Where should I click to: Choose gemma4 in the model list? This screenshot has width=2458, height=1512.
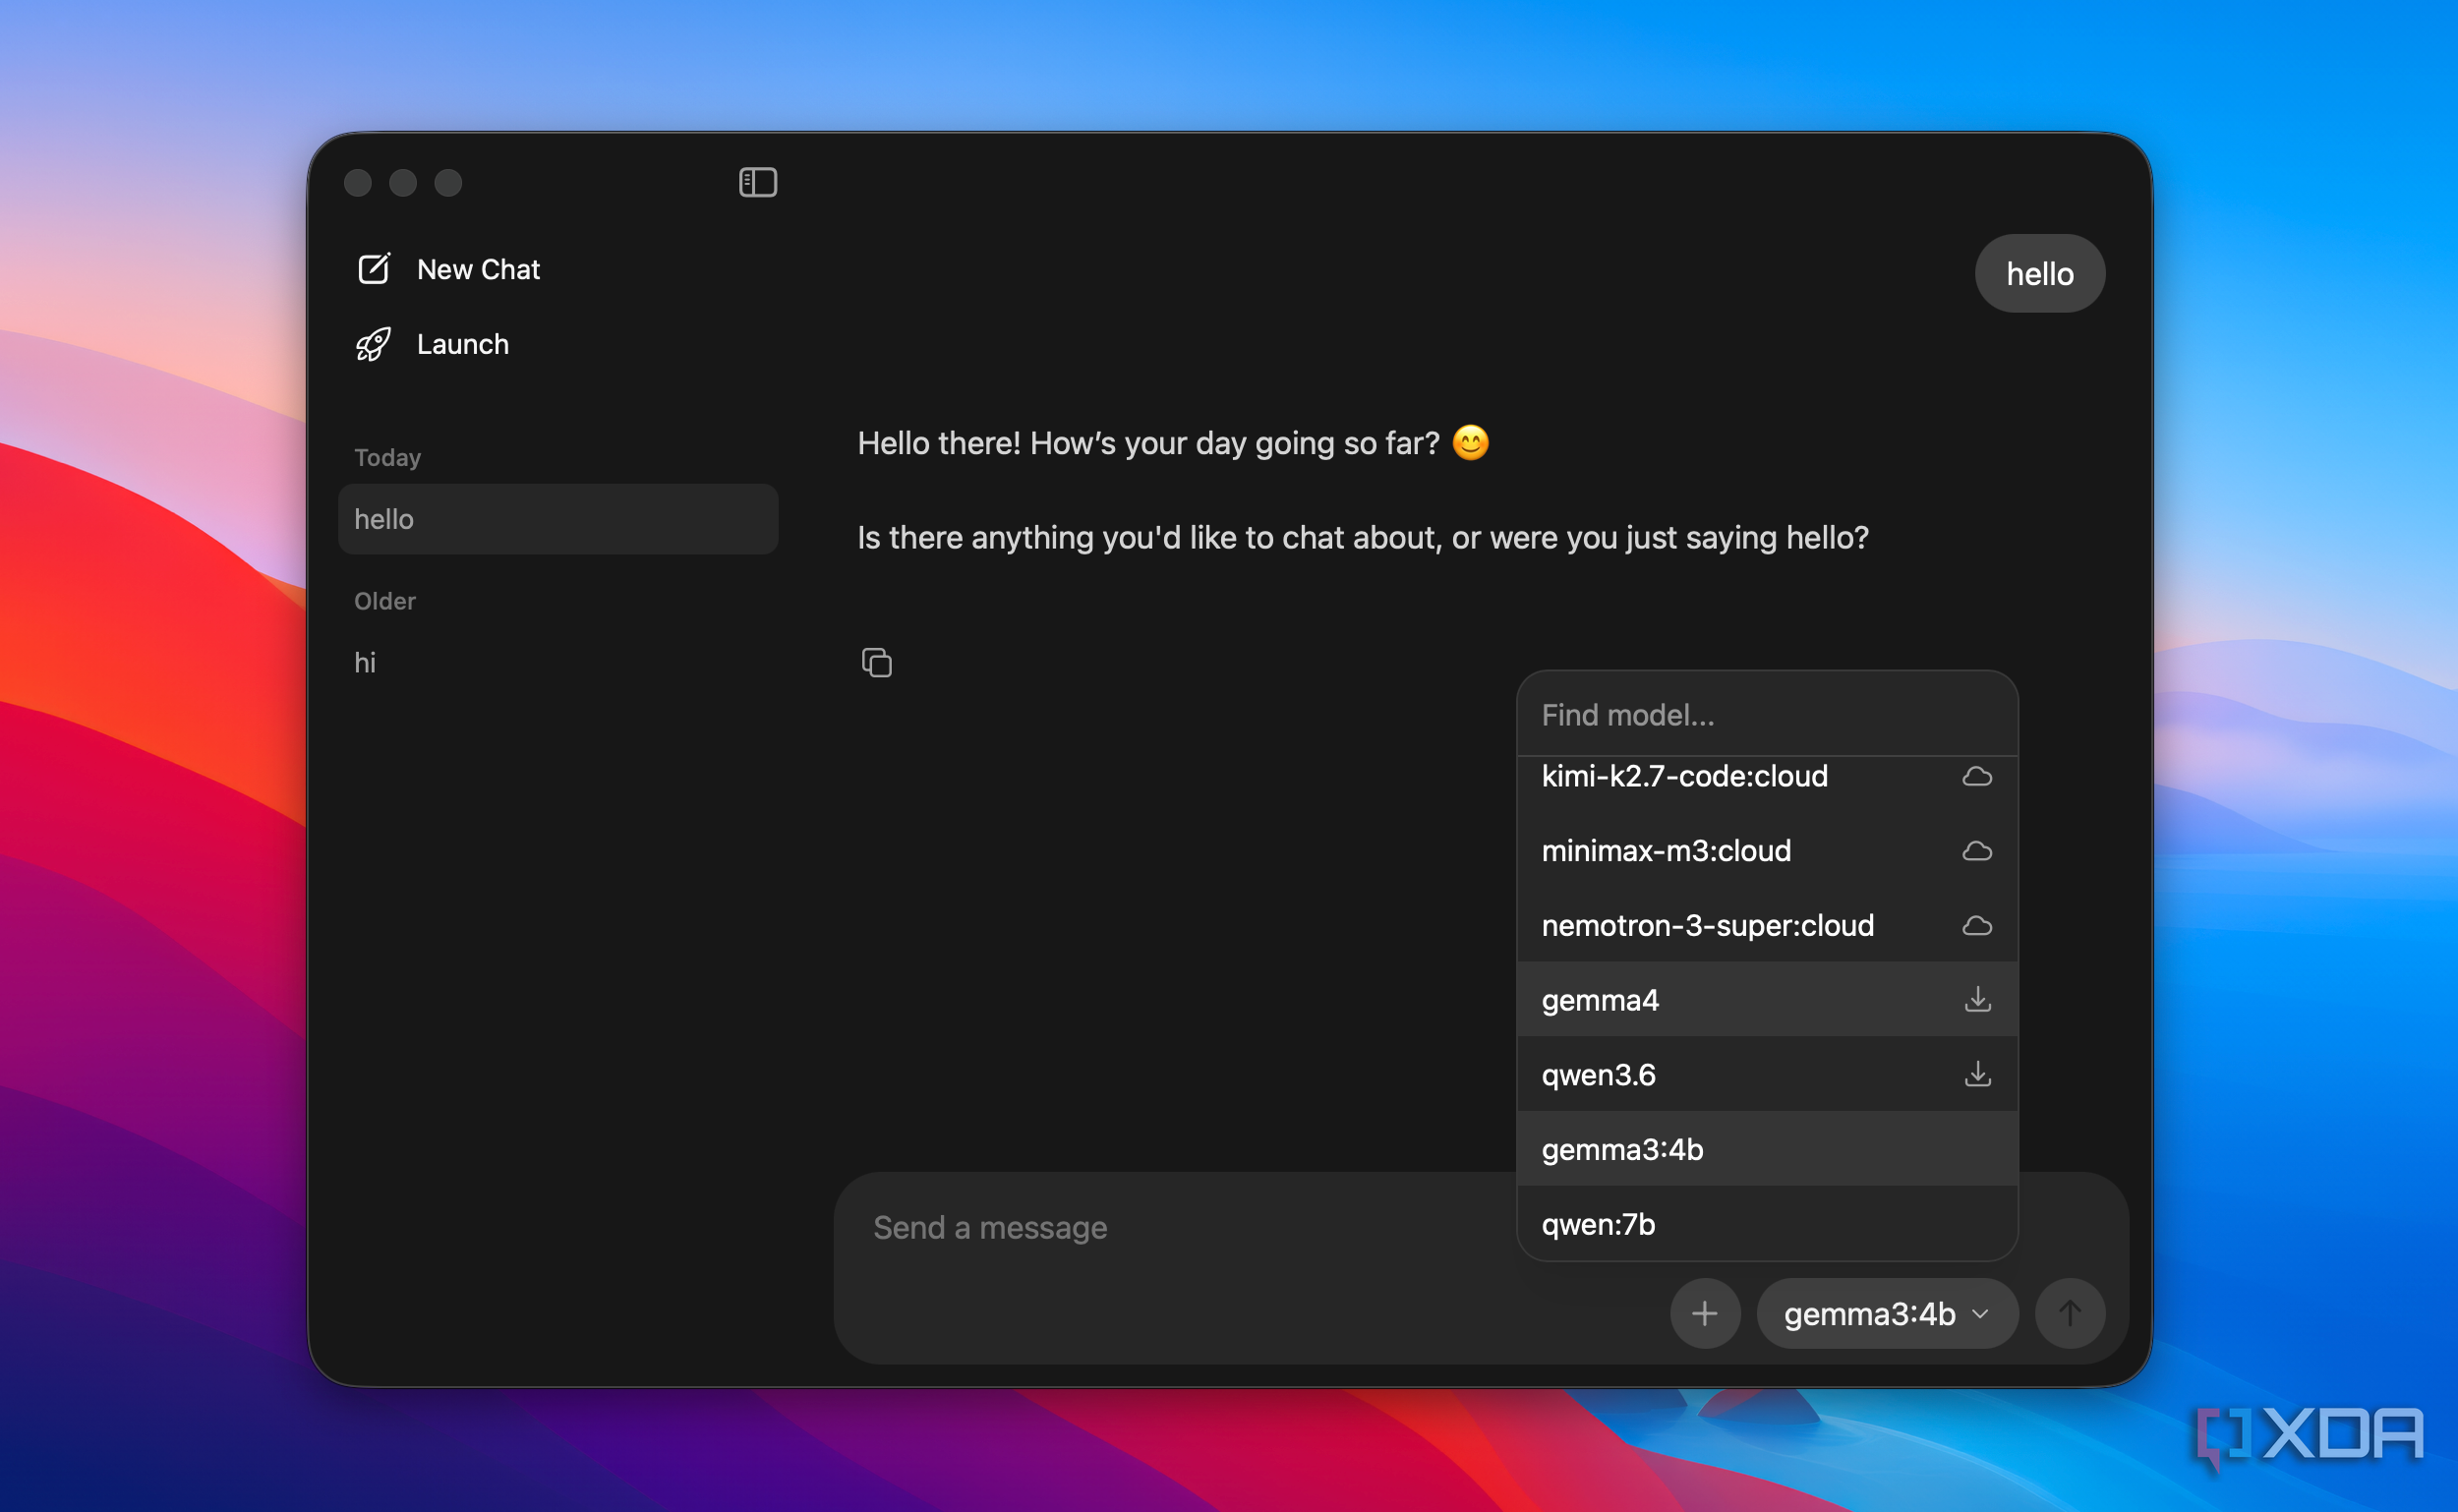click(1767, 999)
